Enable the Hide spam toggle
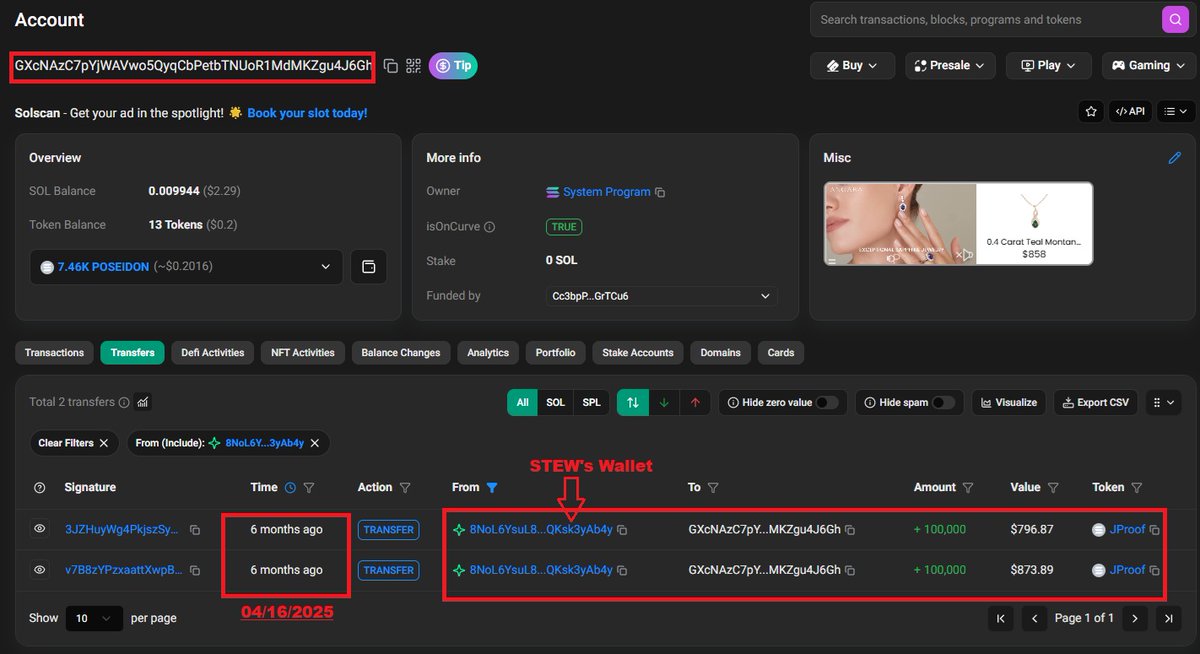Screen dimensions: 1200x654 point(943,403)
